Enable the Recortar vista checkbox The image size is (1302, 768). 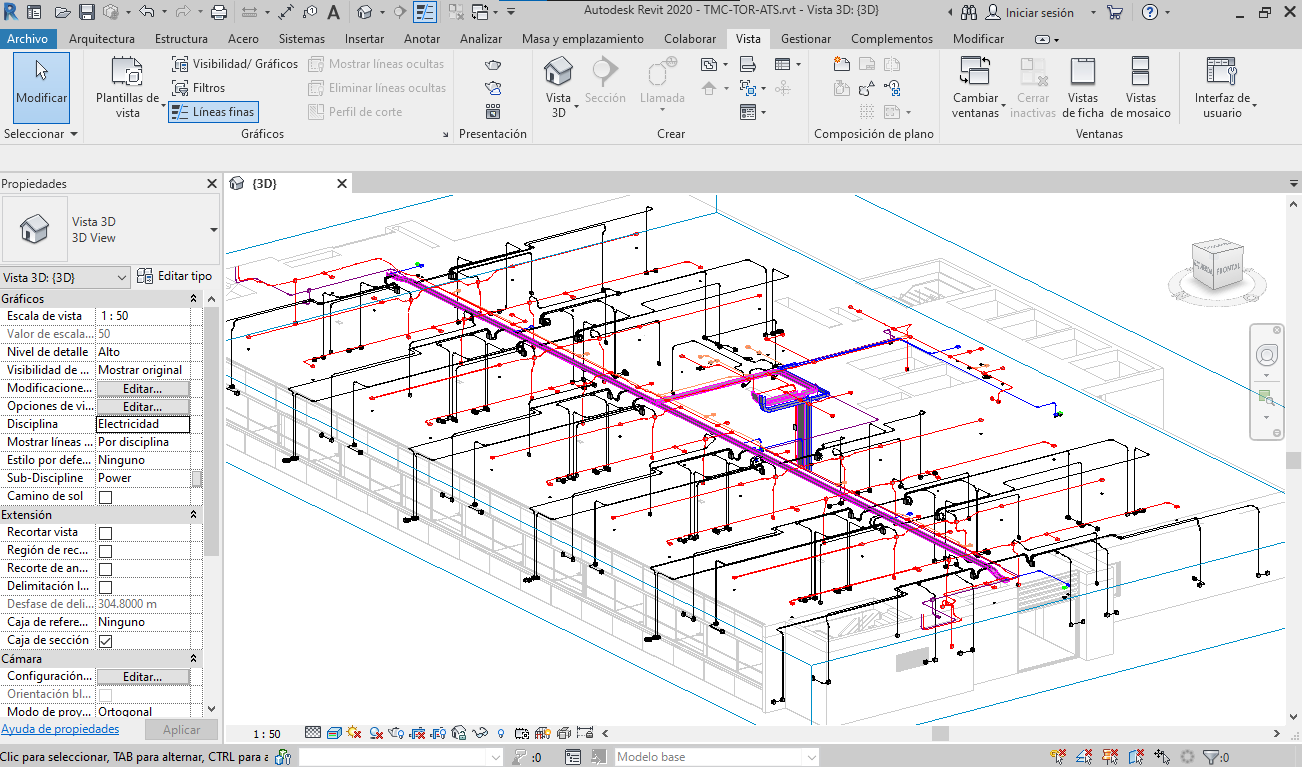[105, 533]
